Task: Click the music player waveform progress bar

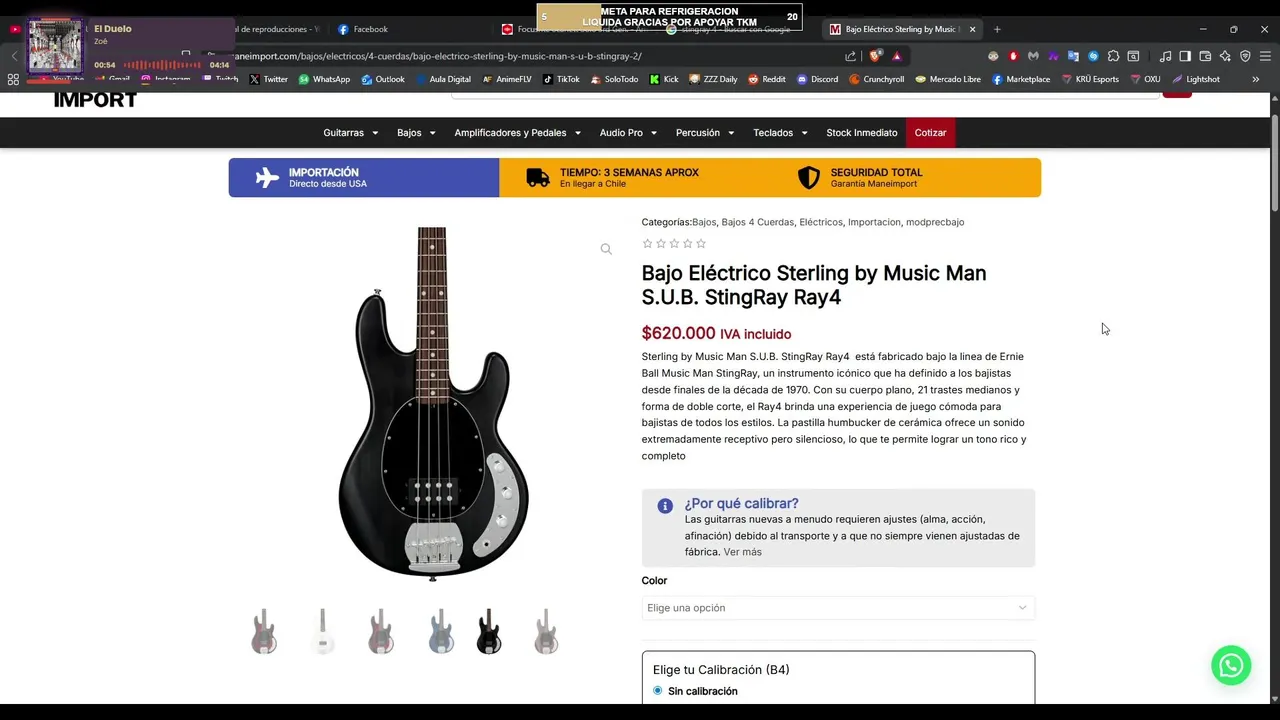Action: 163,65
